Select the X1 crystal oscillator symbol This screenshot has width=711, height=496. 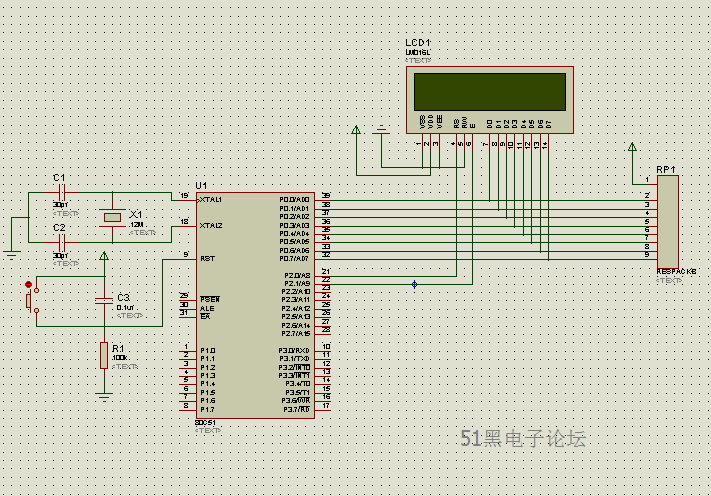(112, 218)
